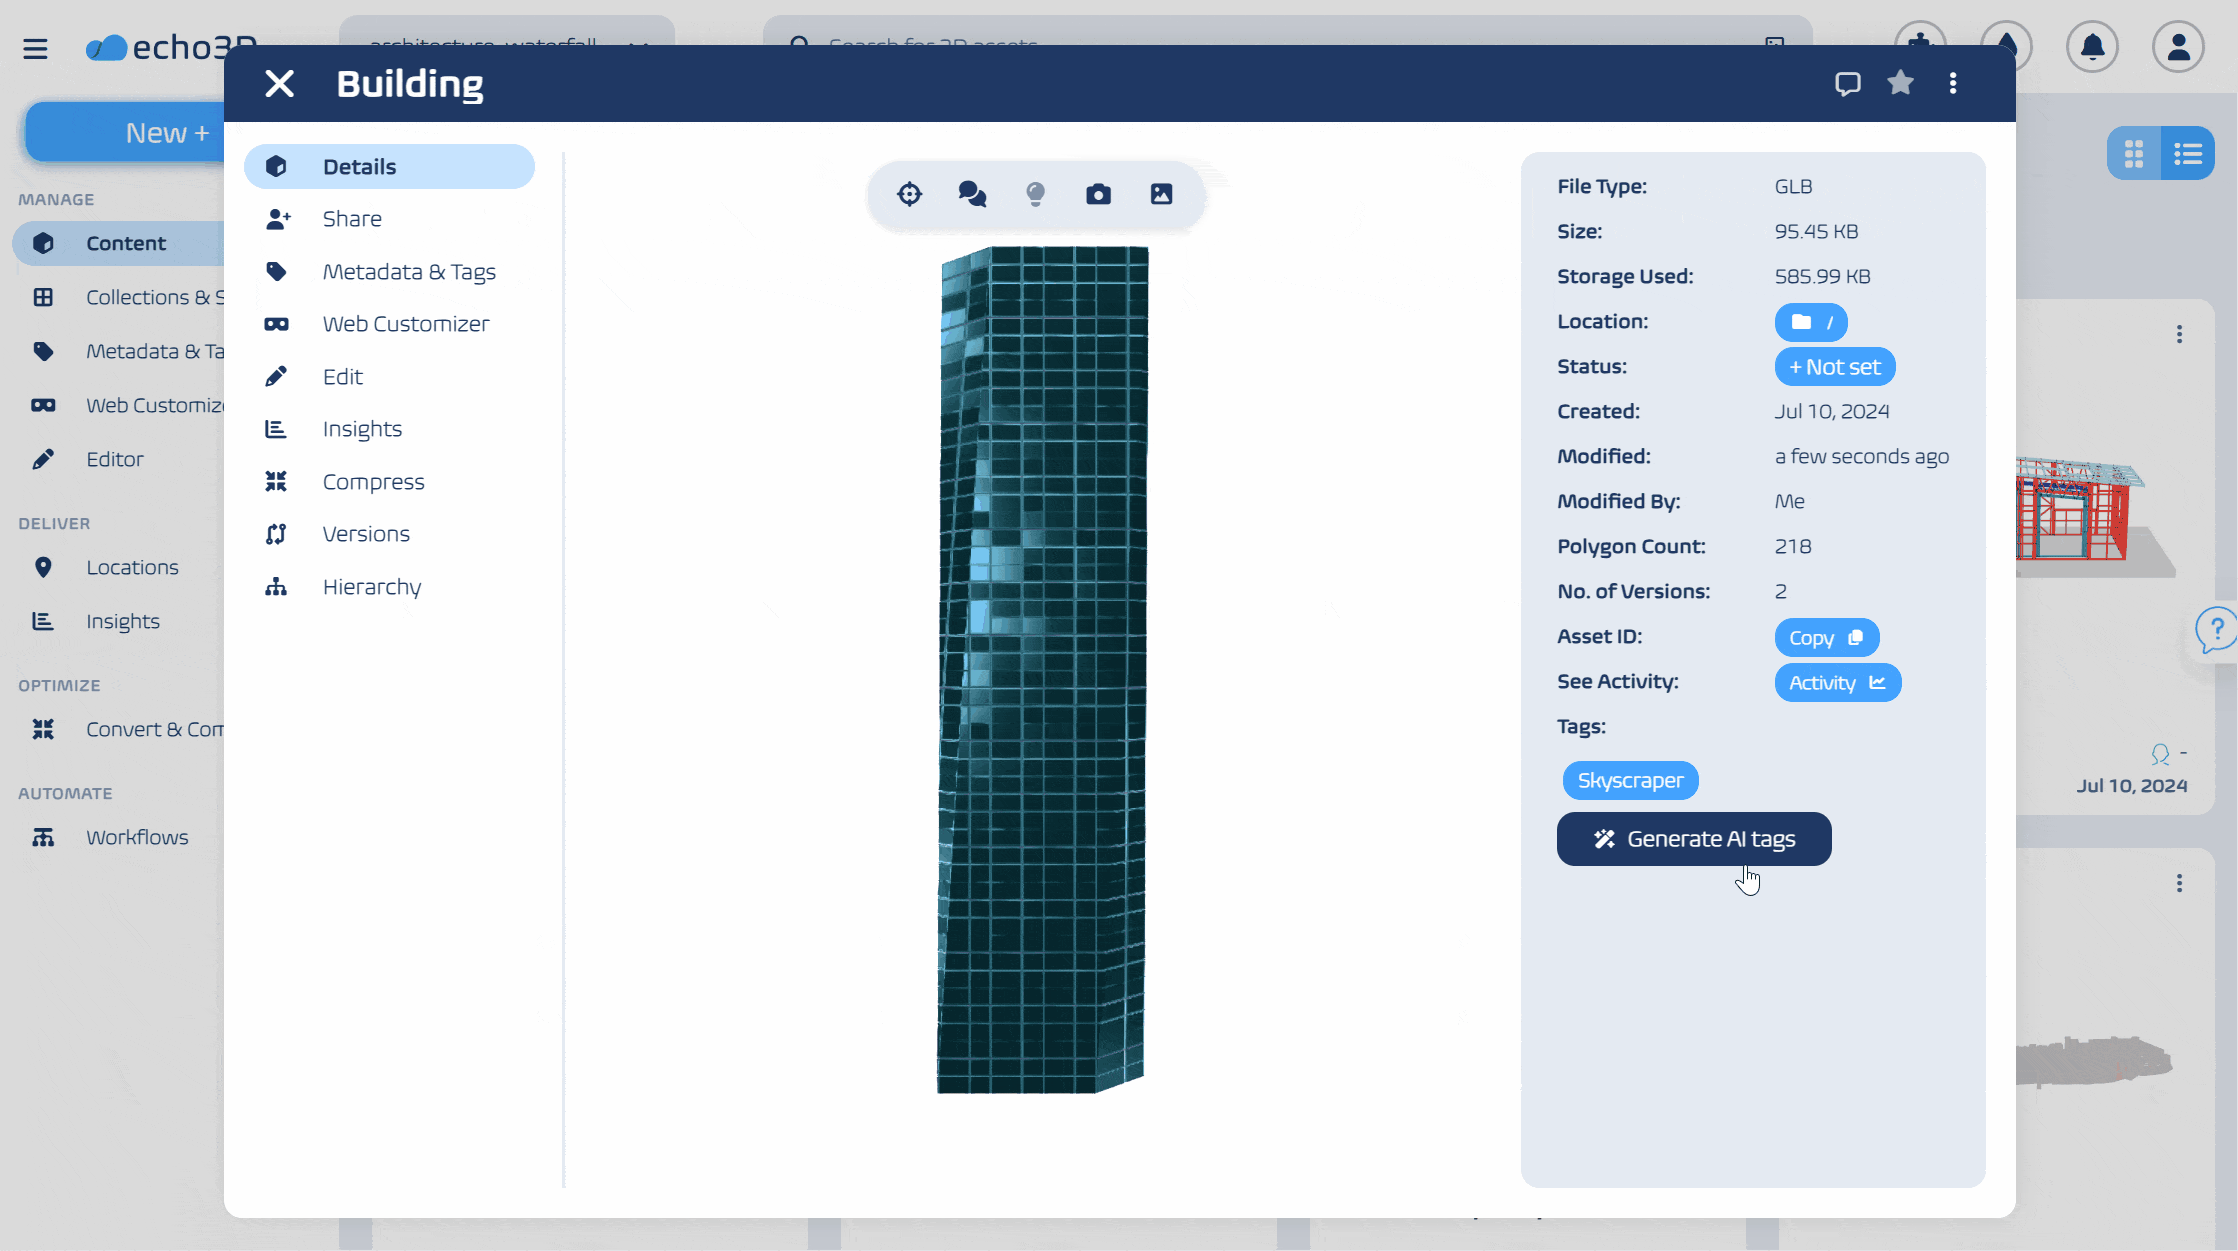Set background image in viewer toolbar
The height and width of the screenshot is (1251, 2238).
pyautogui.click(x=1161, y=194)
